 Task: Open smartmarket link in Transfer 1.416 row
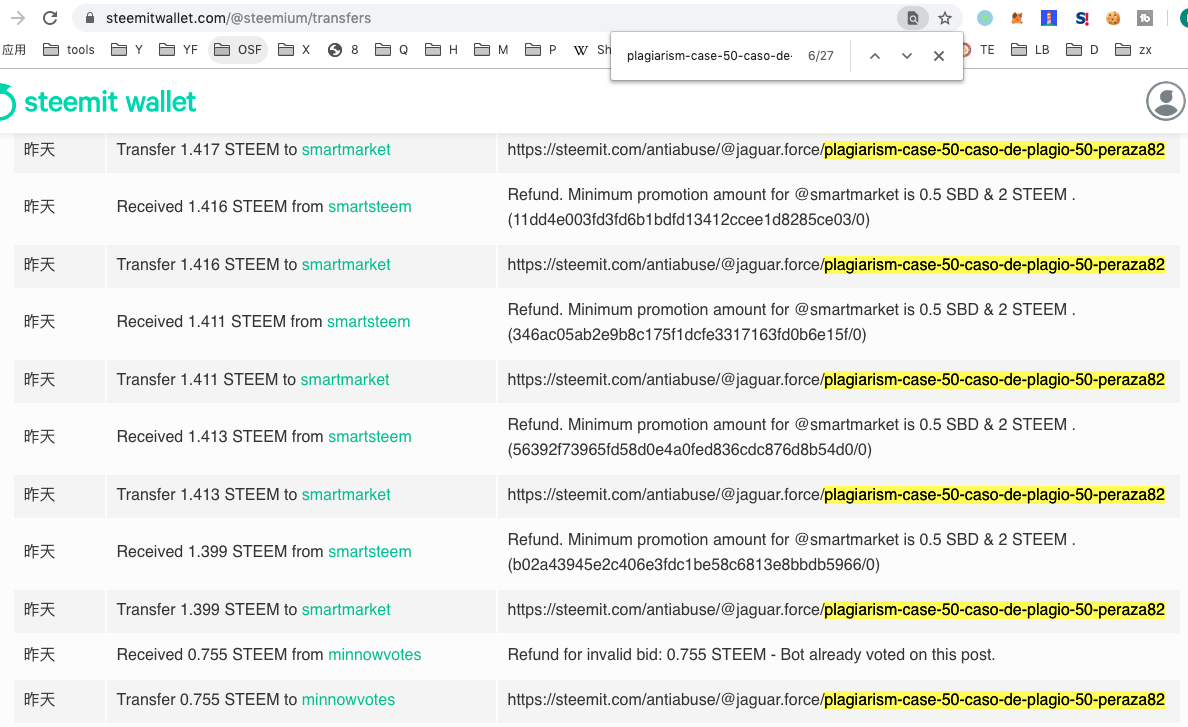coord(346,264)
